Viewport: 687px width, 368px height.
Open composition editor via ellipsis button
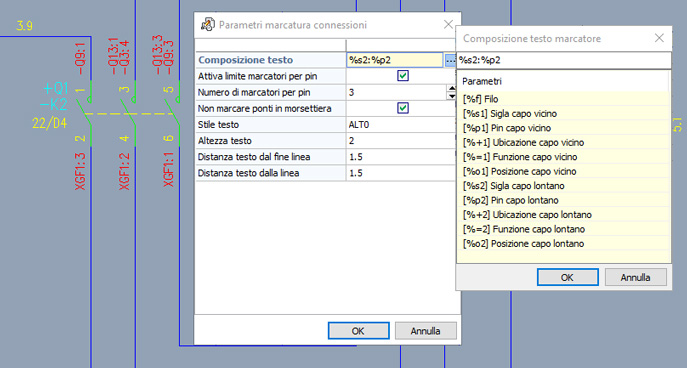[x=450, y=60]
